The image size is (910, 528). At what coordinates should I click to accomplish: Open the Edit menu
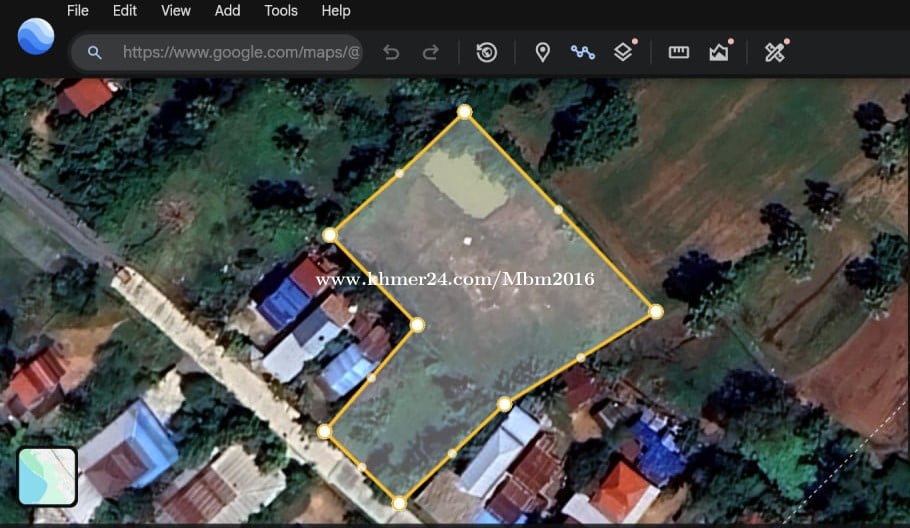pos(125,11)
